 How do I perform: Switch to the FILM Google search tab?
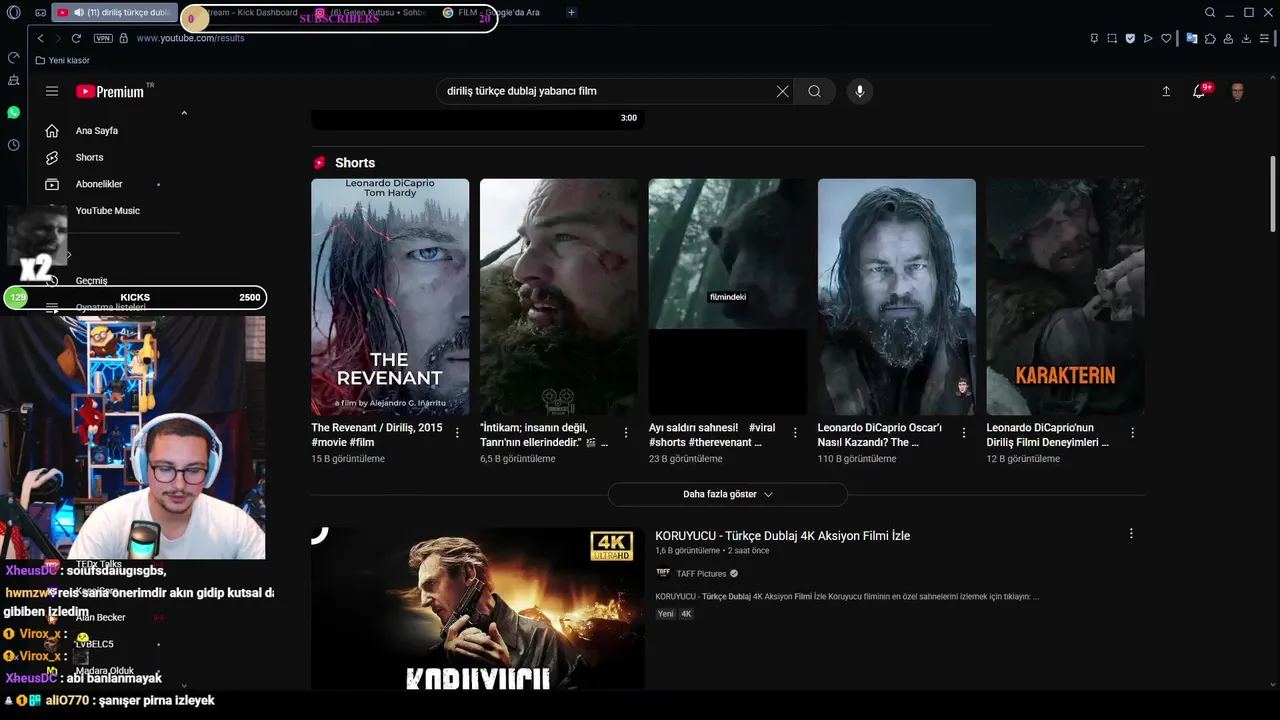(499, 13)
